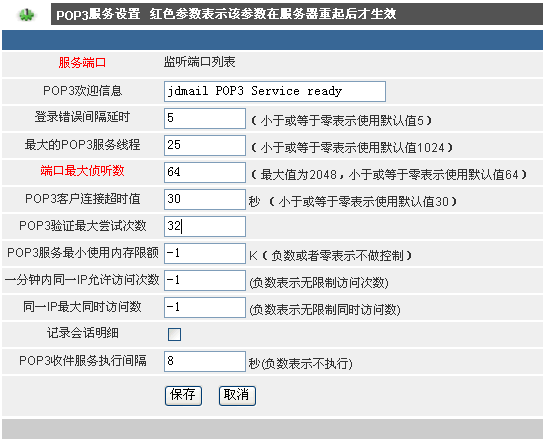
Task: Toggle the 记录会话明细 checkbox
Action: (174, 335)
